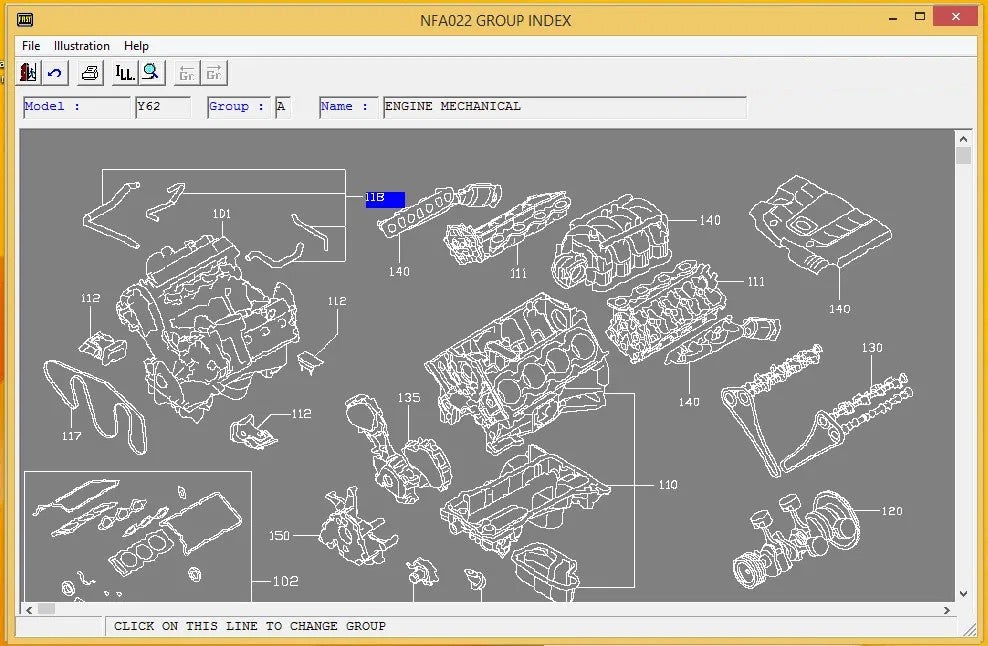Viewport: 988px width, 646px height.
Task: Click the horizontal scrollbar right arrow
Action: (x=947, y=609)
